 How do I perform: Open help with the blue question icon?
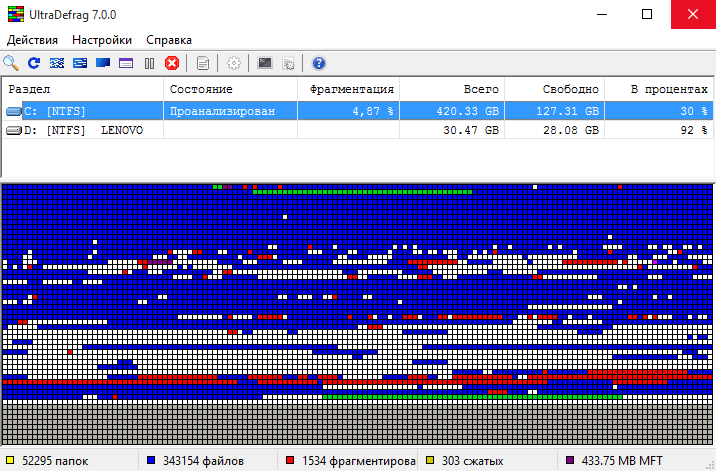[319, 63]
